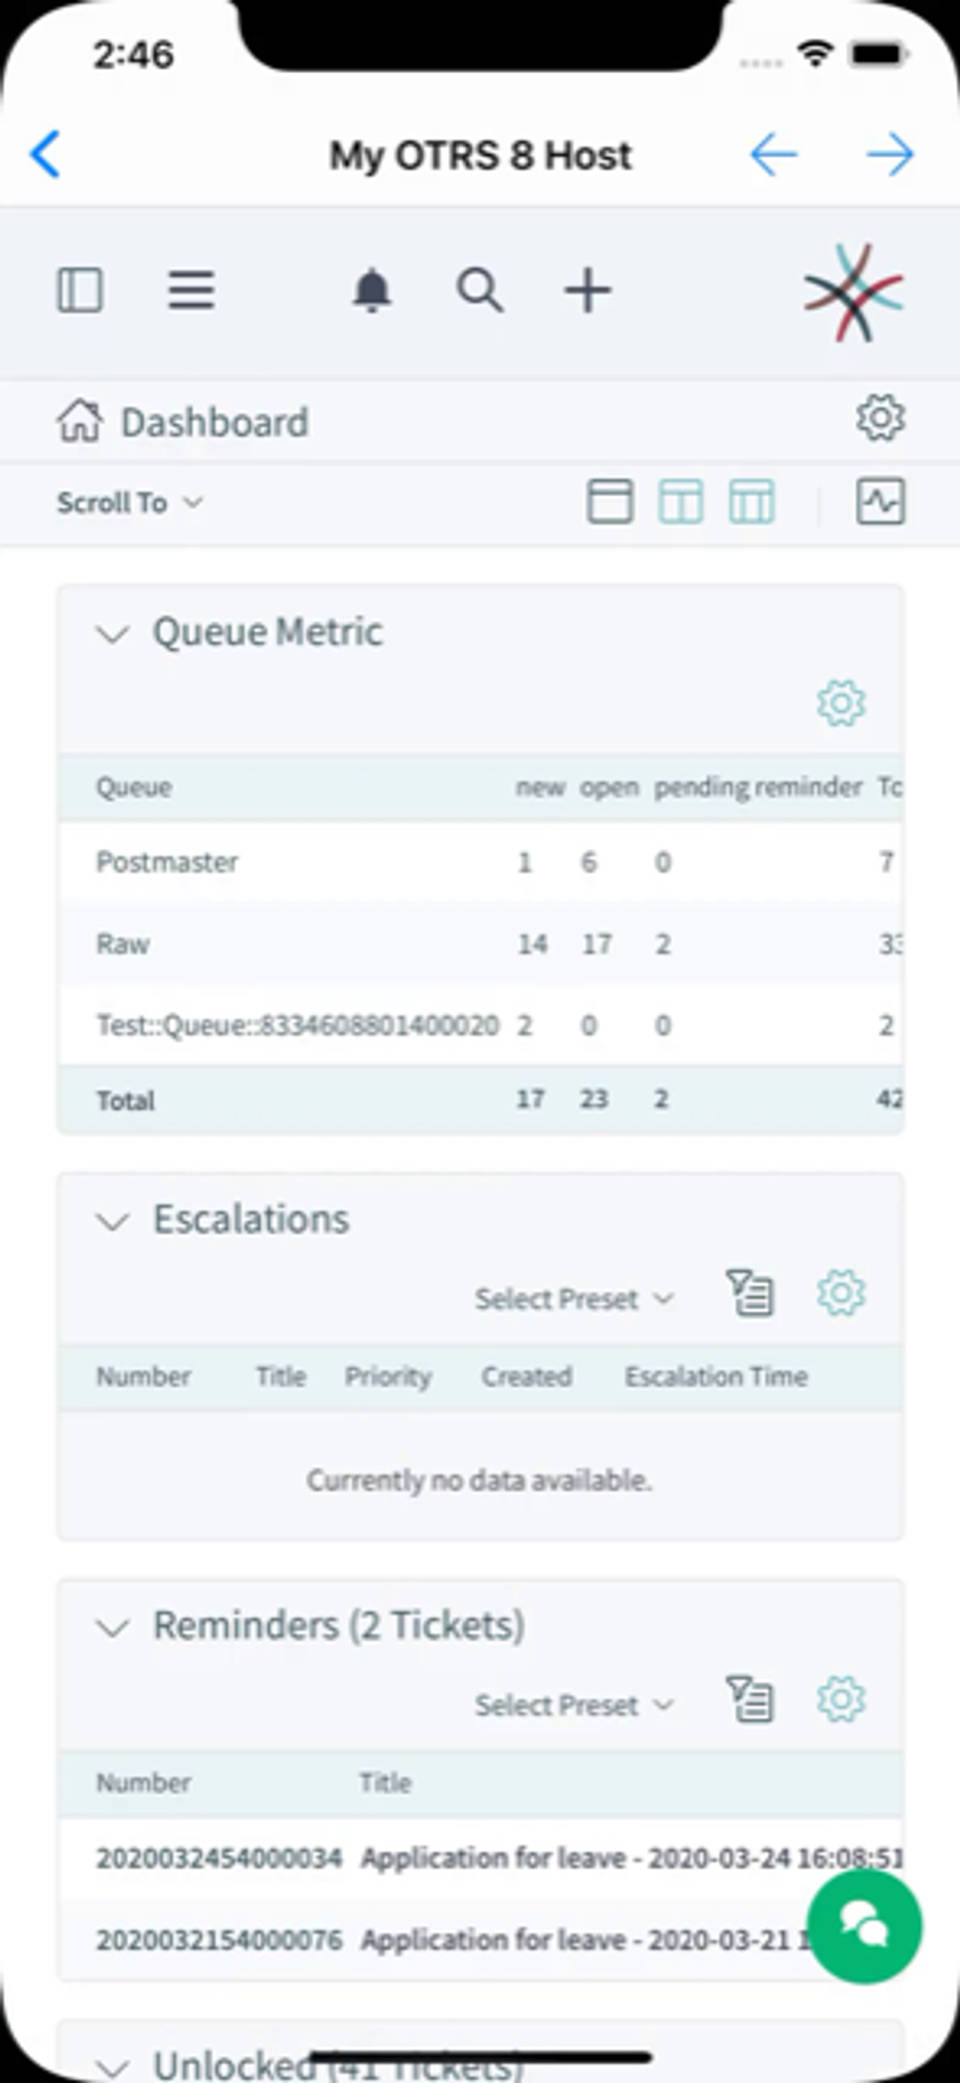Go back with the left chevron

[x=46, y=154]
